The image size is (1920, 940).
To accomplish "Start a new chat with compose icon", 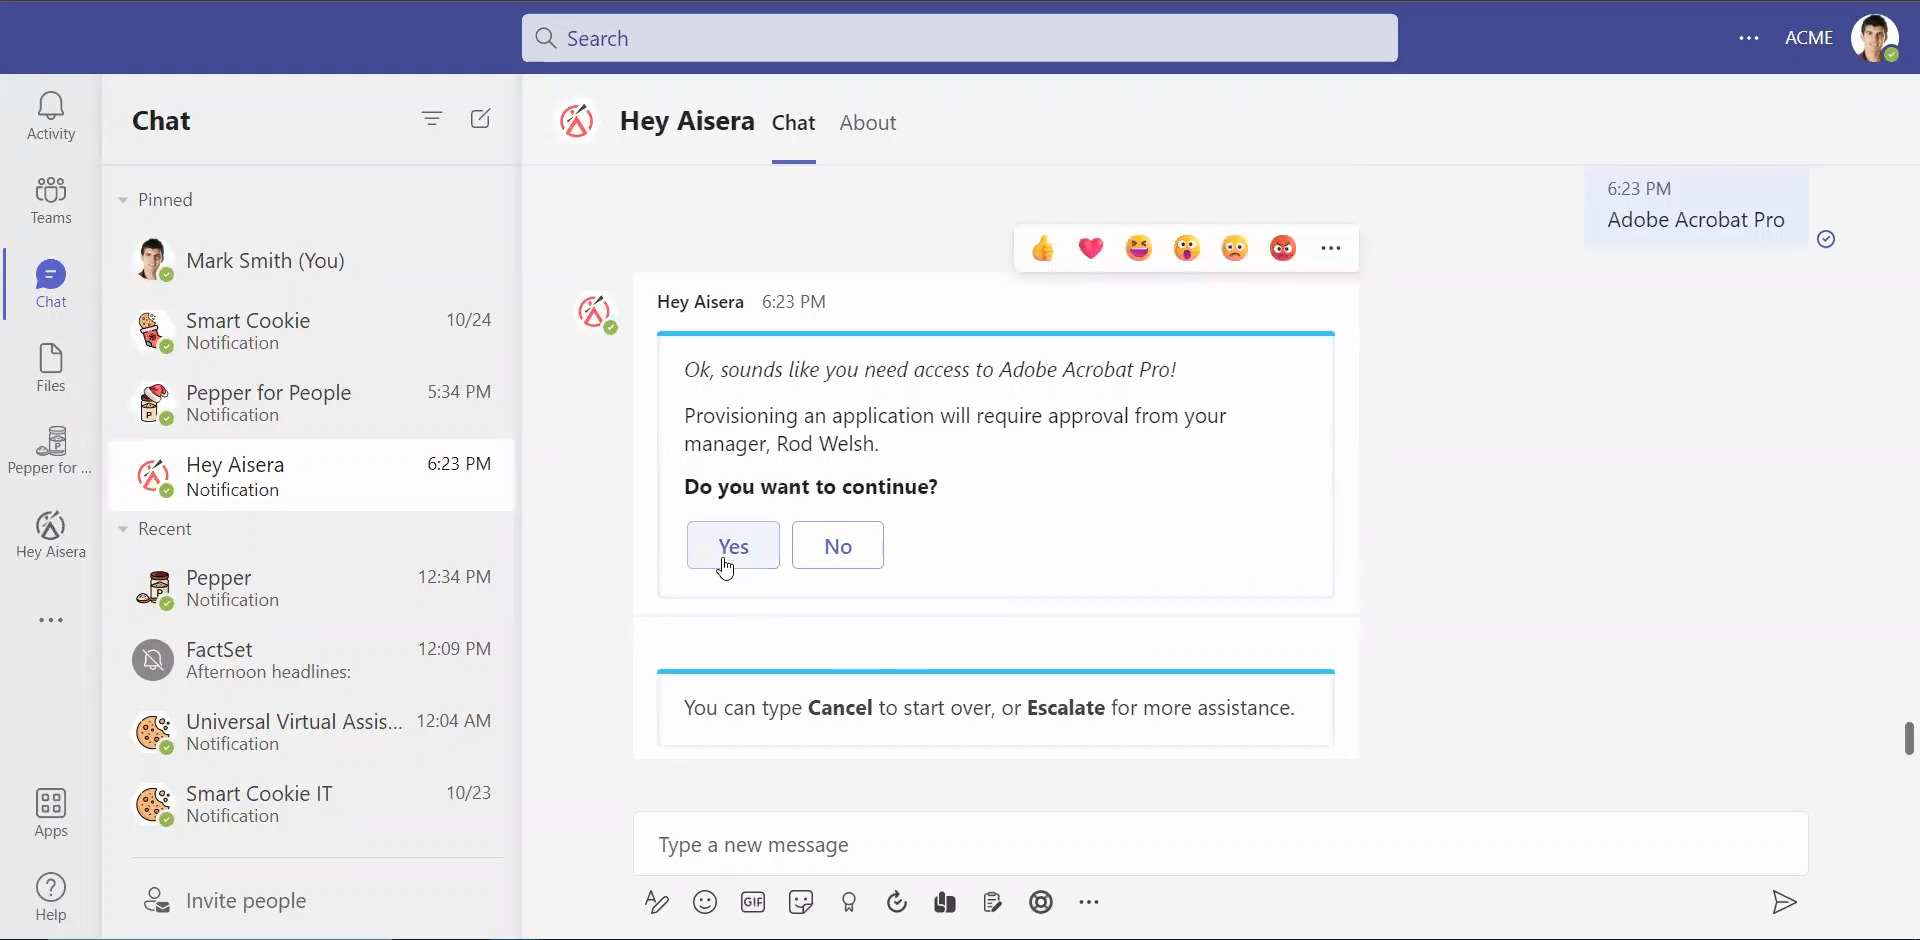I will pyautogui.click(x=480, y=118).
